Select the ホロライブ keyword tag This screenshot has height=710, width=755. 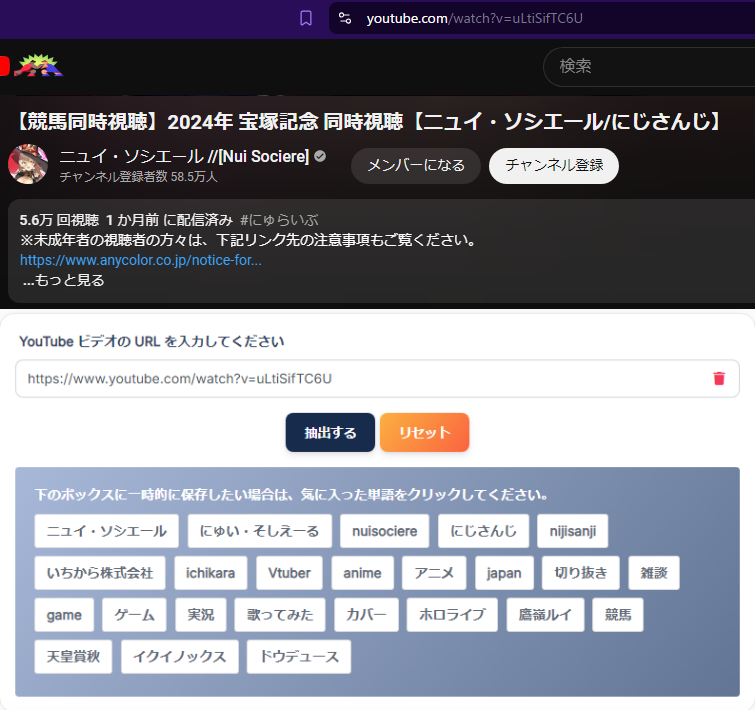452,615
